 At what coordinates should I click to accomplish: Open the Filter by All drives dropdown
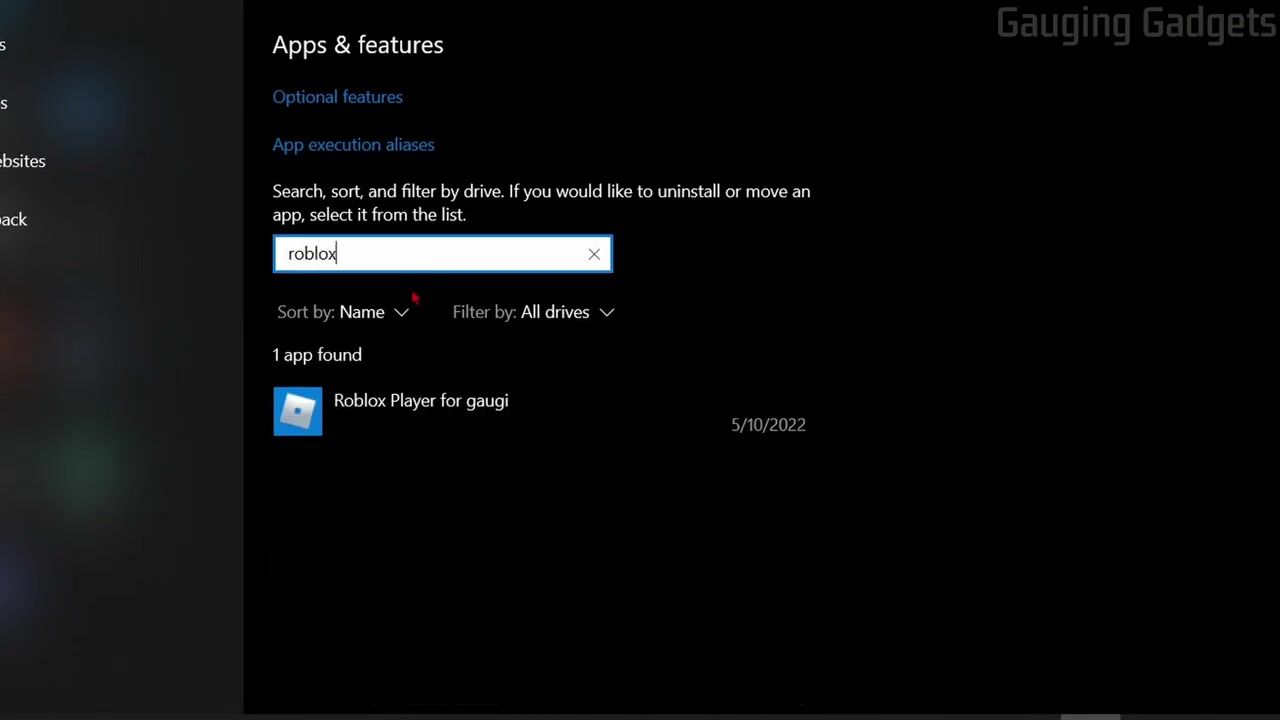(x=533, y=312)
